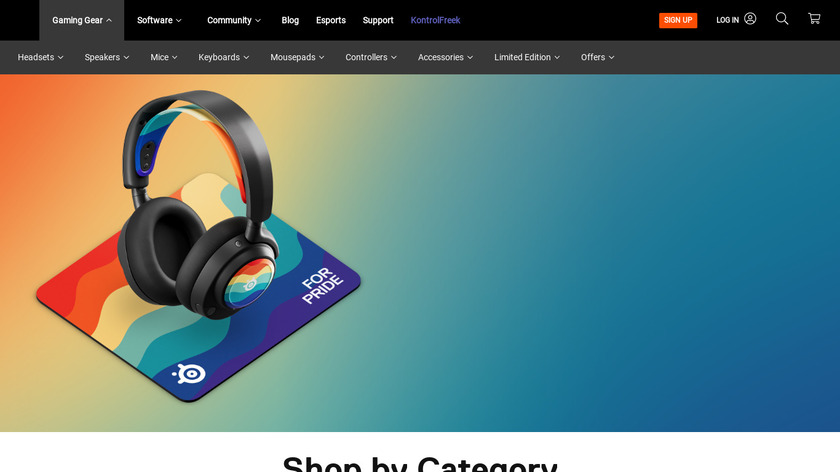
Task: Expand the Speakers category menu
Action: point(107,57)
